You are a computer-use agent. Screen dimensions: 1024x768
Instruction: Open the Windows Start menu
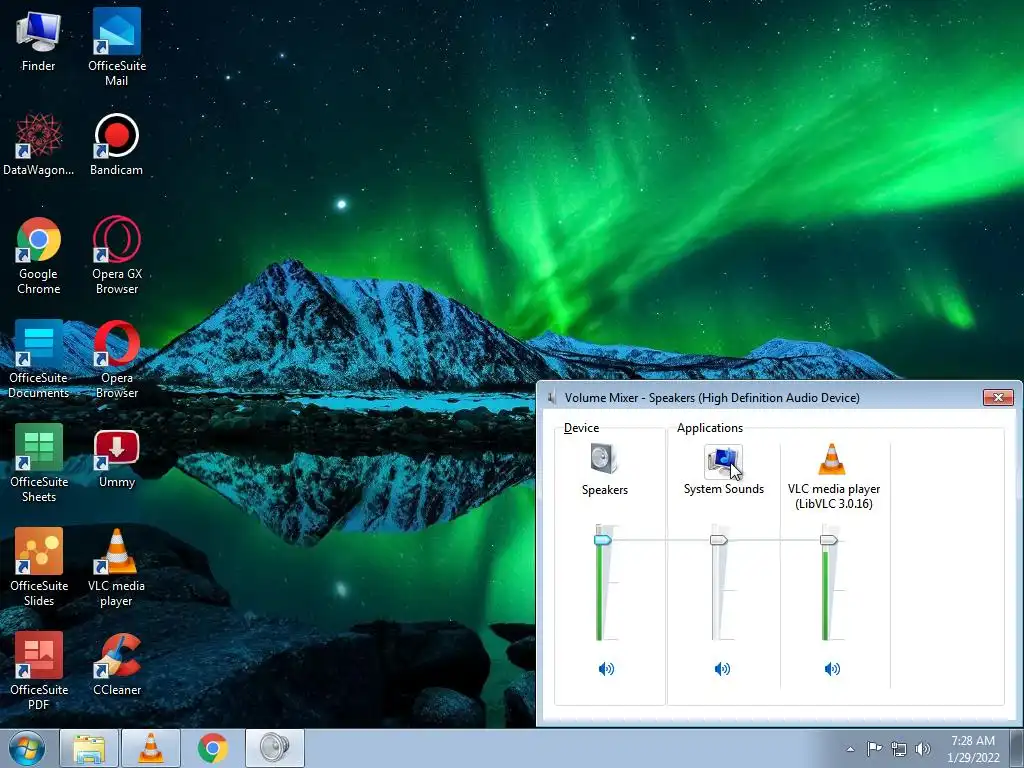(x=27, y=748)
